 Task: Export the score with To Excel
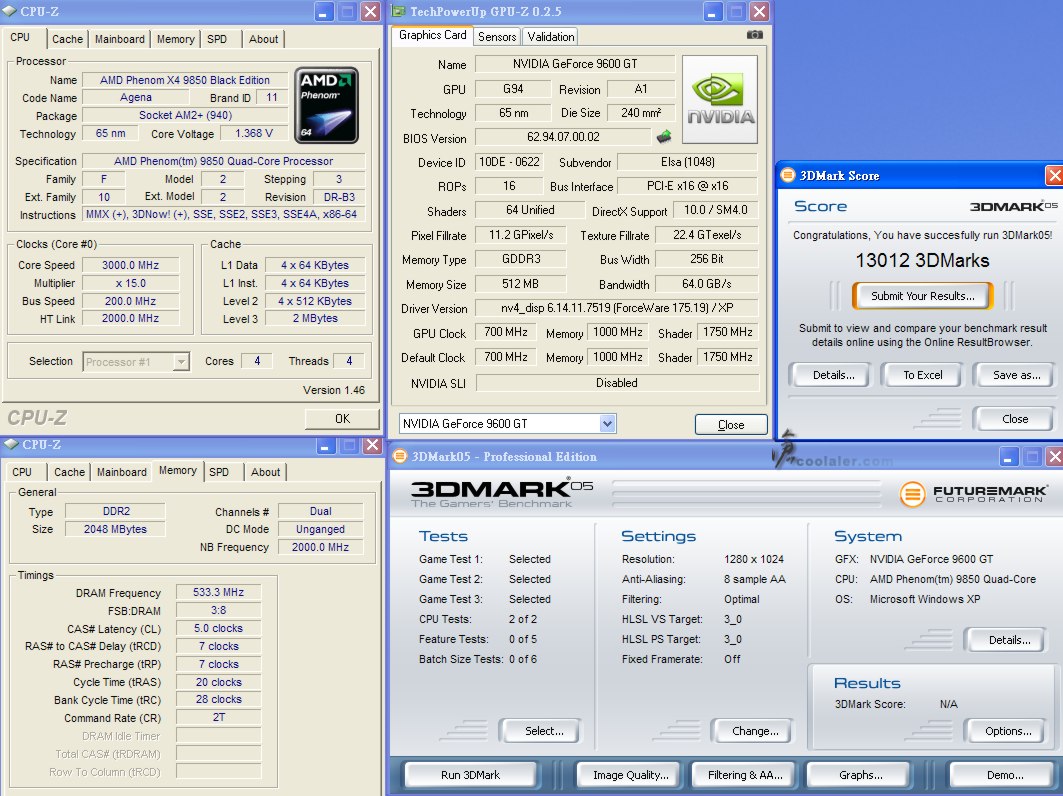click(x=922, y=375)
